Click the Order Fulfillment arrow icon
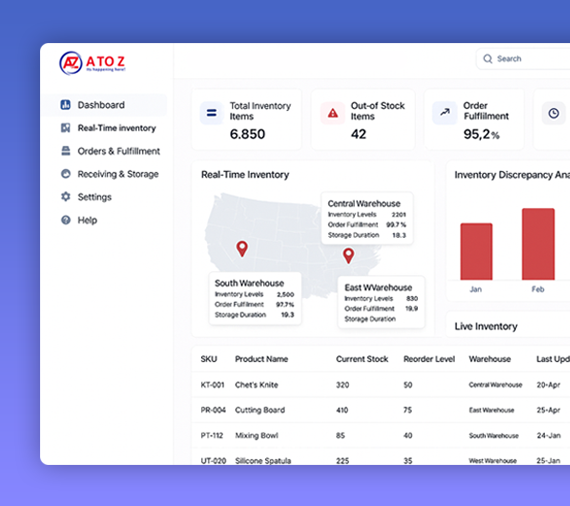The width and height of the screenshot is (570, 506). 445,113
